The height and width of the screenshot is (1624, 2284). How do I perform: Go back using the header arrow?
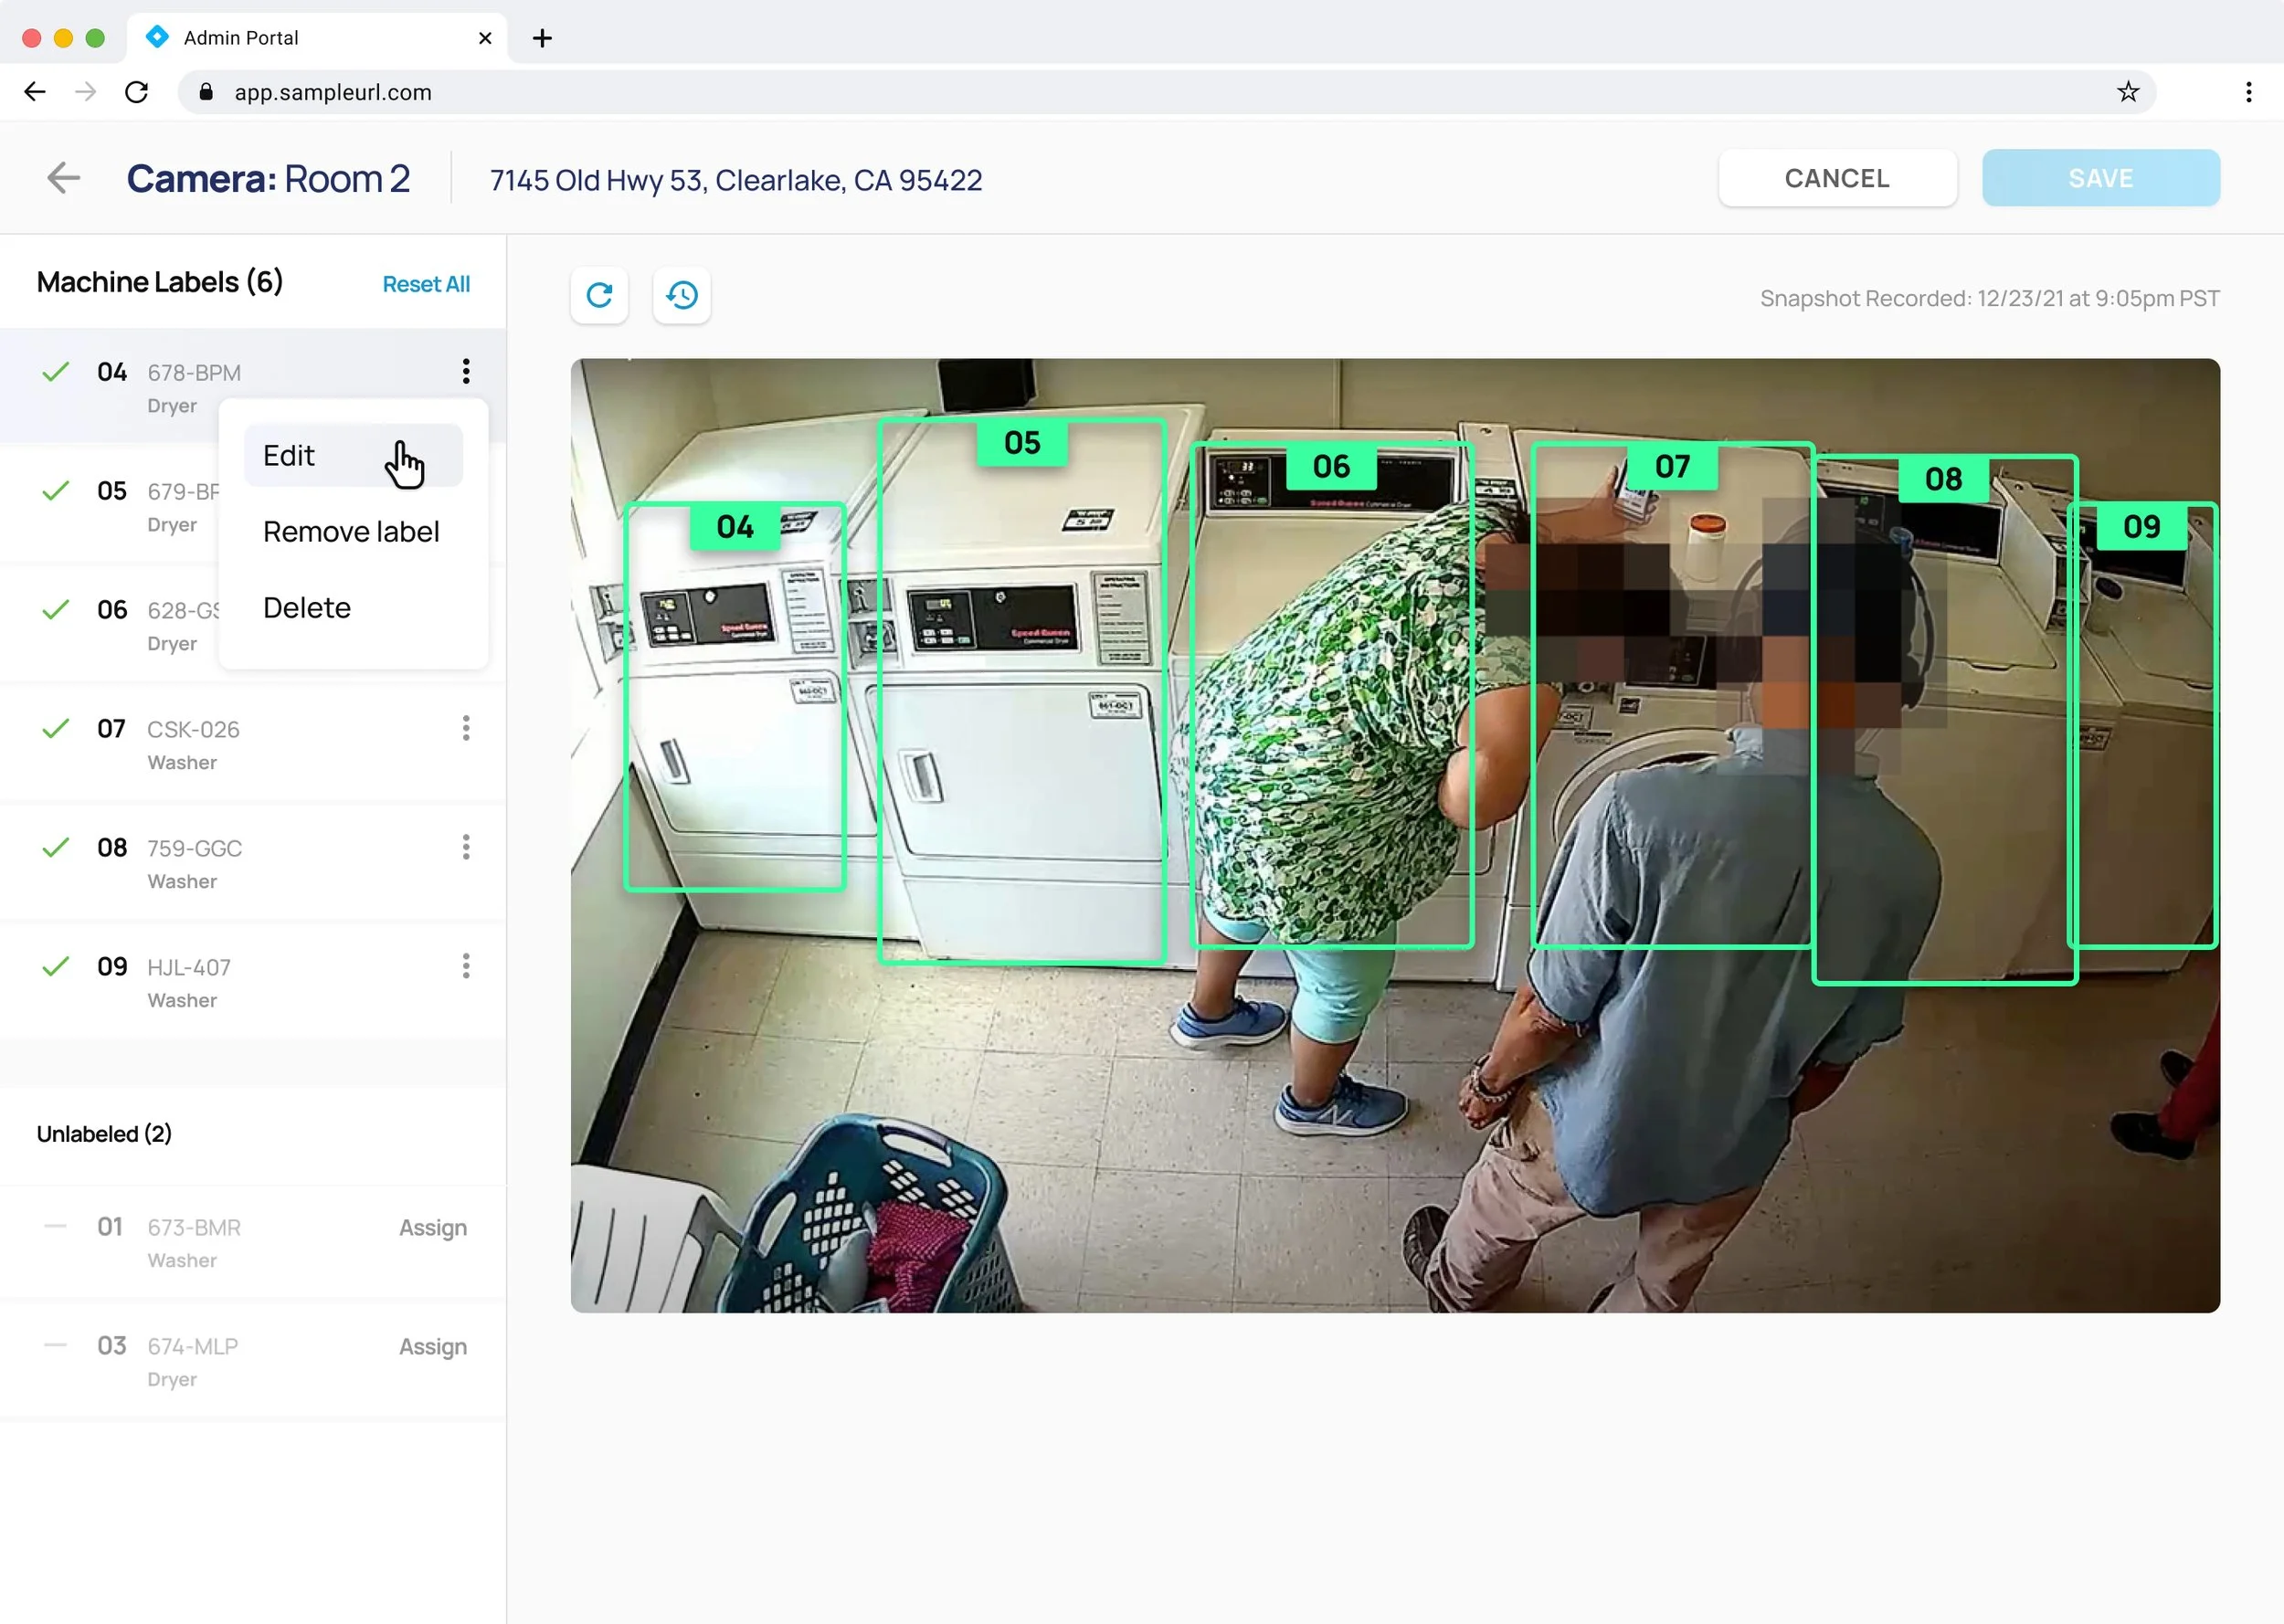tap(63, 178)
